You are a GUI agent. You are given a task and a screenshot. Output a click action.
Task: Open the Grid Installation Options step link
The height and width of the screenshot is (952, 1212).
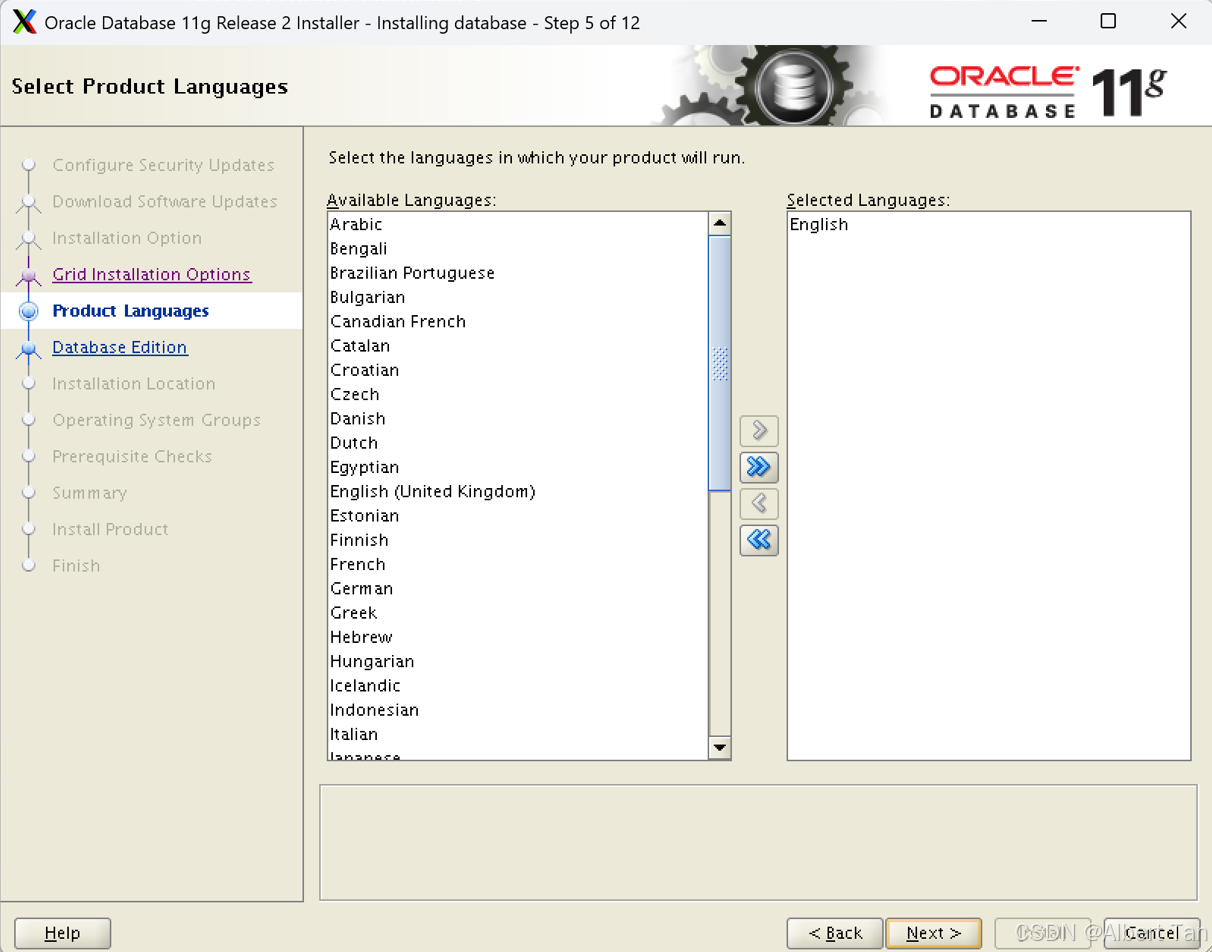point(151,274)
